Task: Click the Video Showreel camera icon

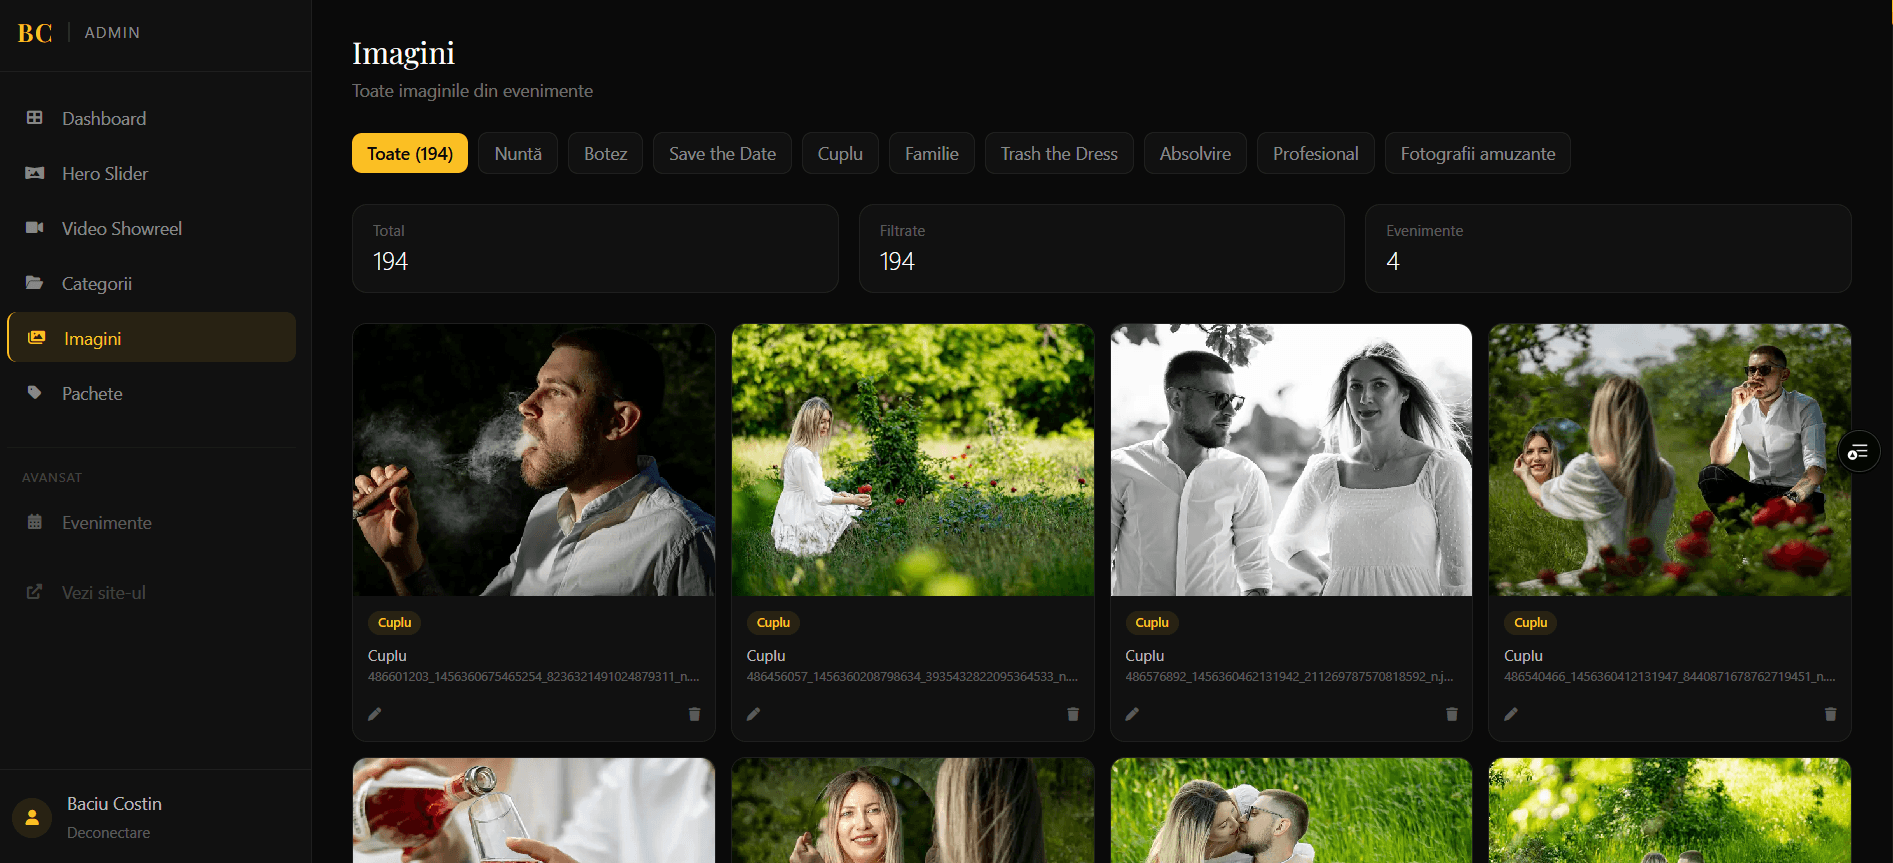Action: coord(34,228)
